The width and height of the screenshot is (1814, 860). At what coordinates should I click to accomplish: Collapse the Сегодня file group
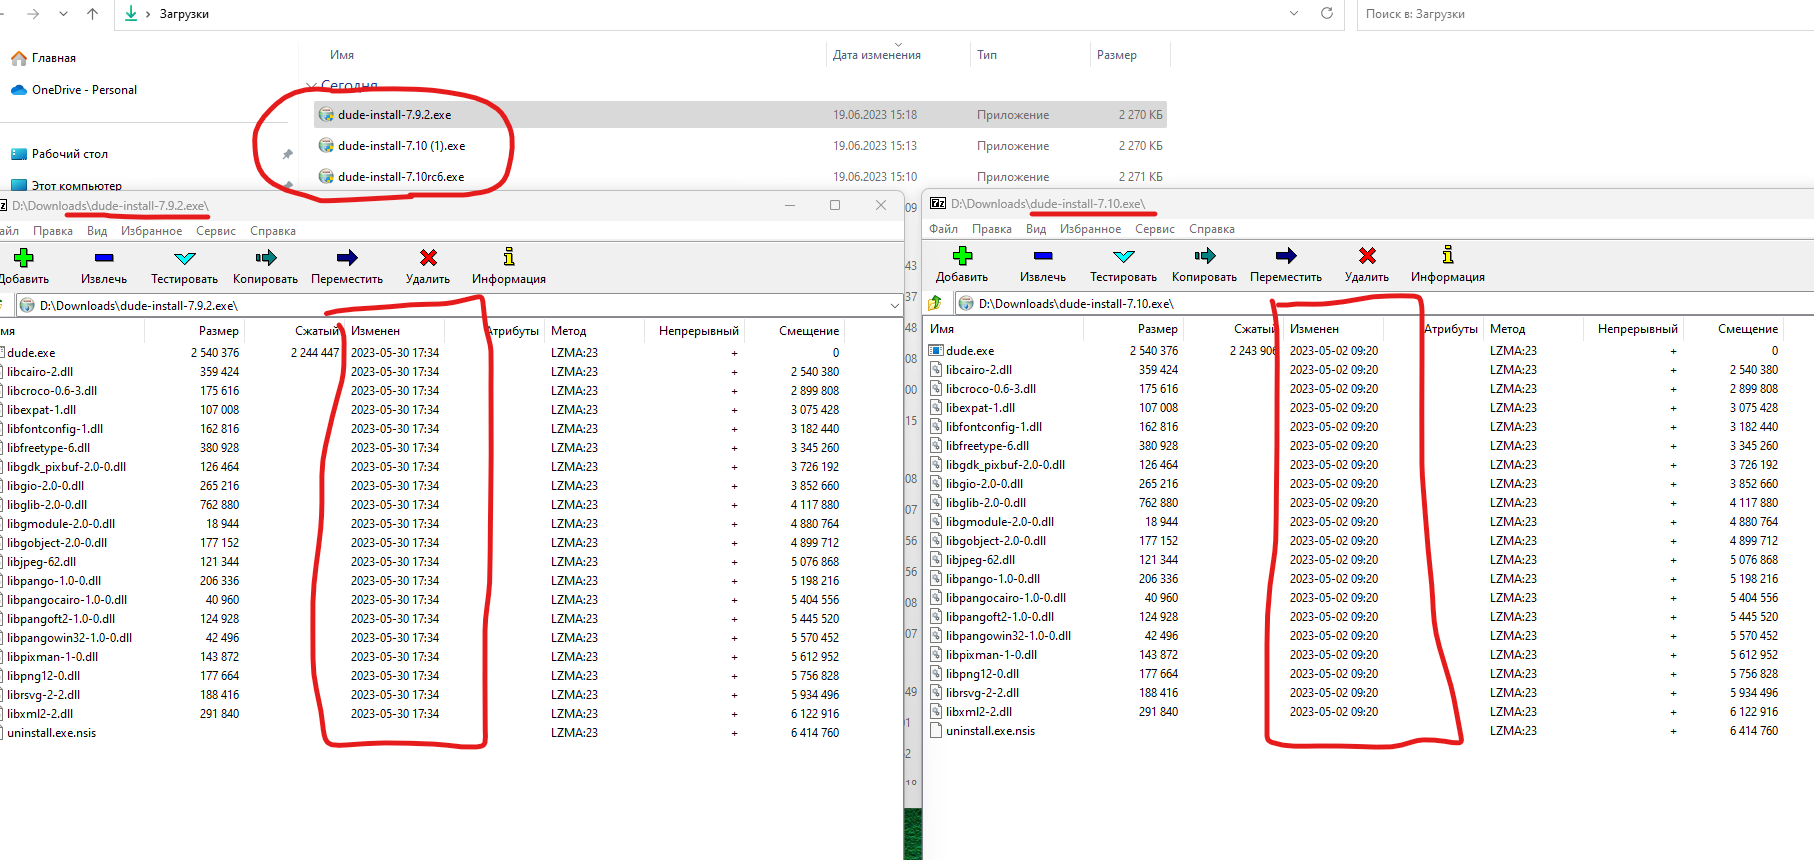[x=311, y=86]
